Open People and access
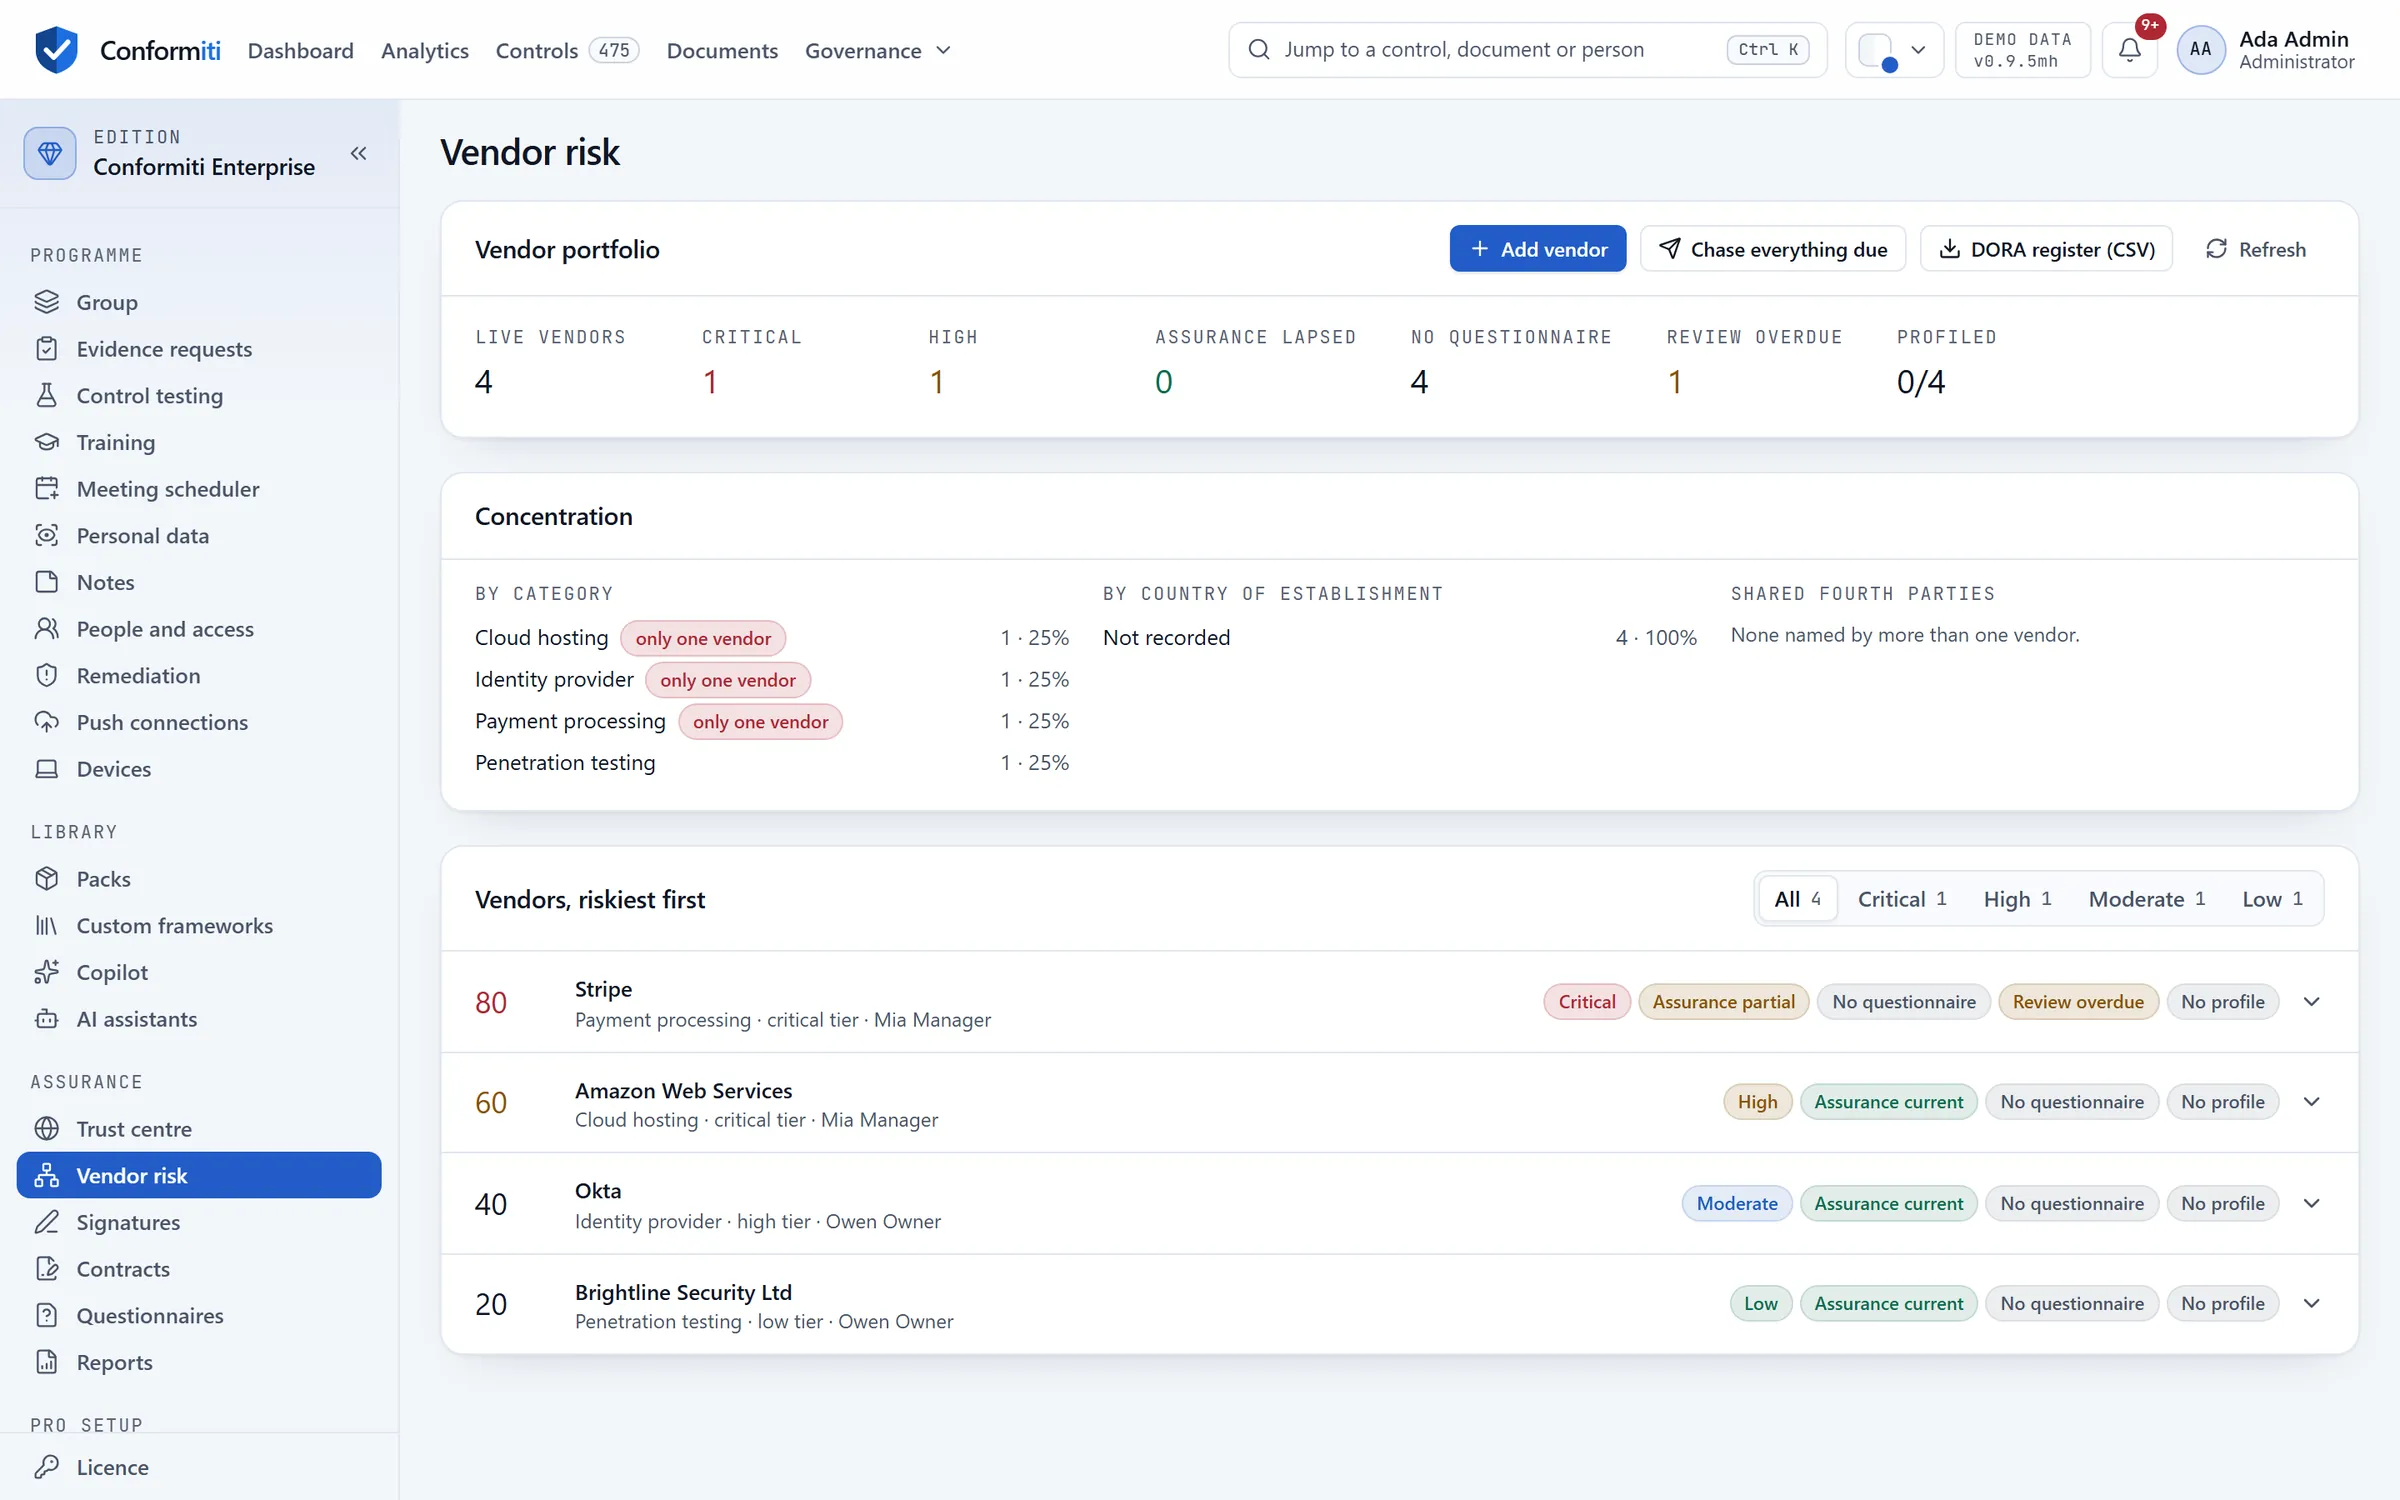 pyautogui.click(x=199, y=629)
